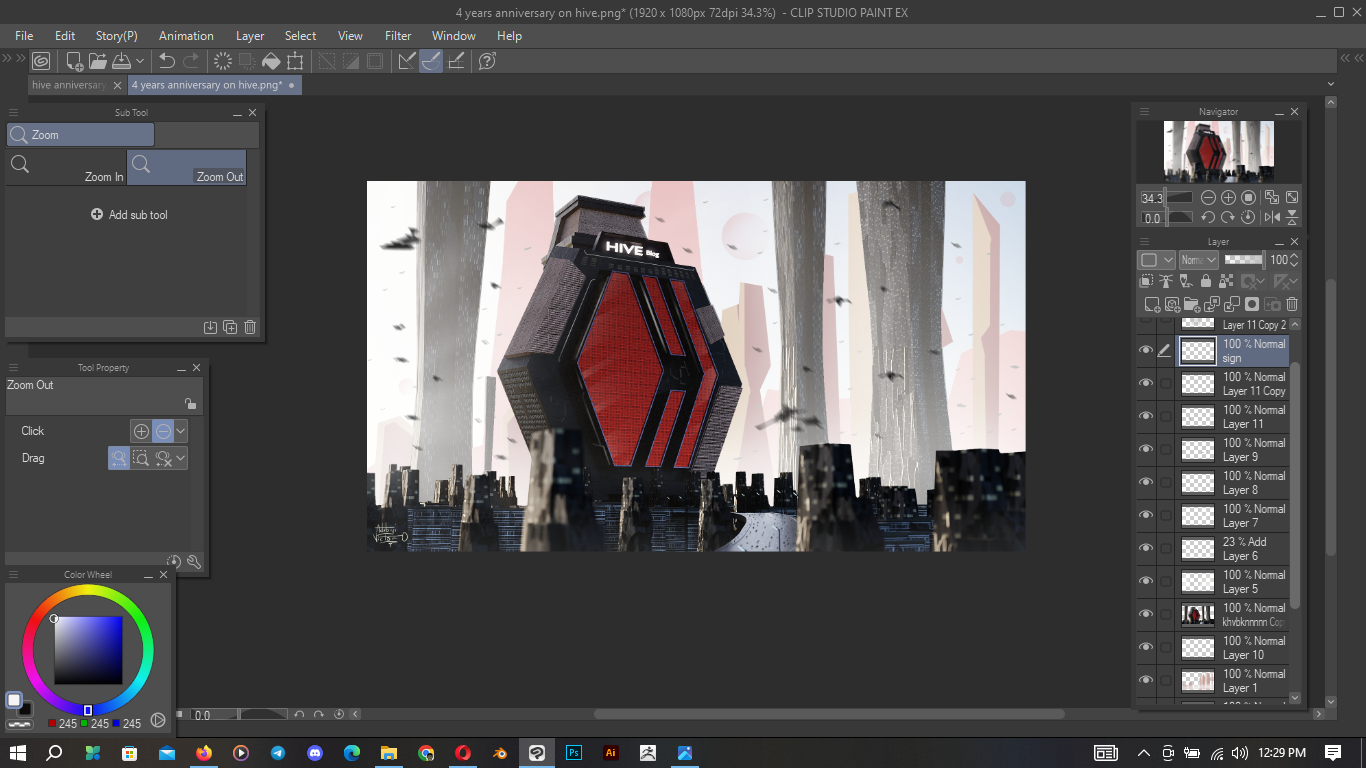Open the layer color palette dropdown
1366x768 pixels.
point(1157,260)
